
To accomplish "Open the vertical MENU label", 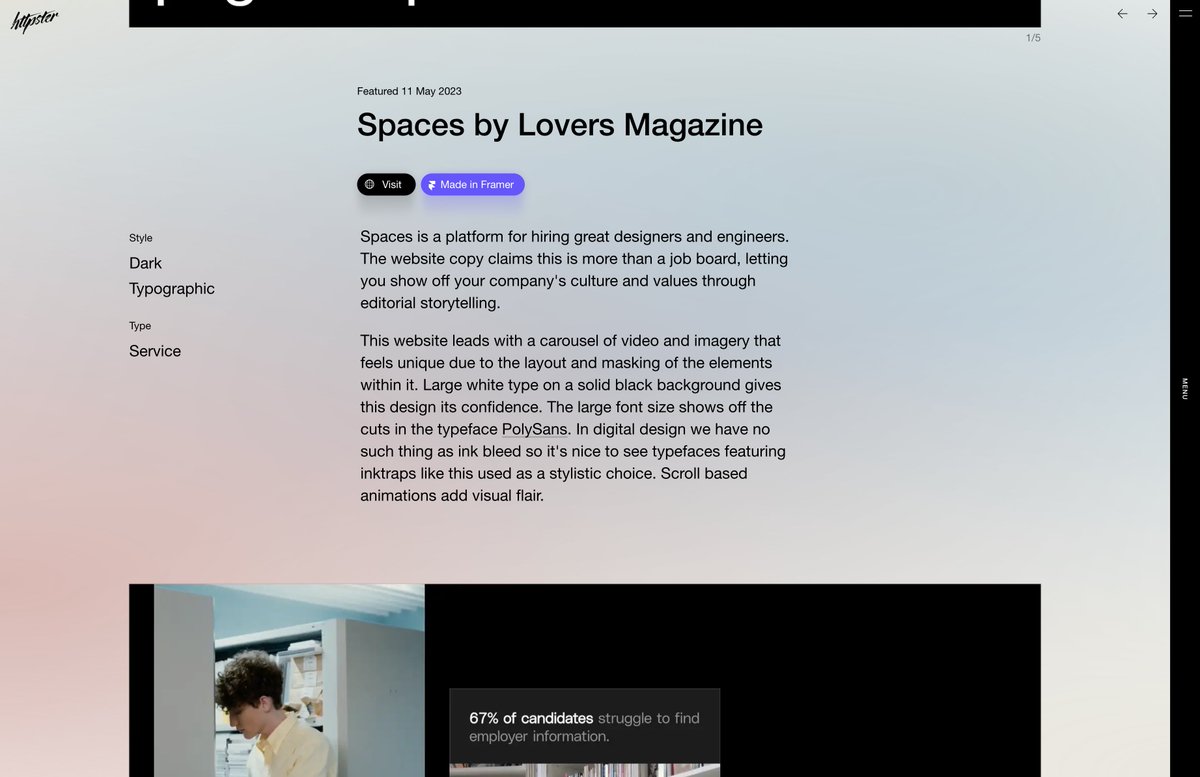I will (x=1185, y=389).
